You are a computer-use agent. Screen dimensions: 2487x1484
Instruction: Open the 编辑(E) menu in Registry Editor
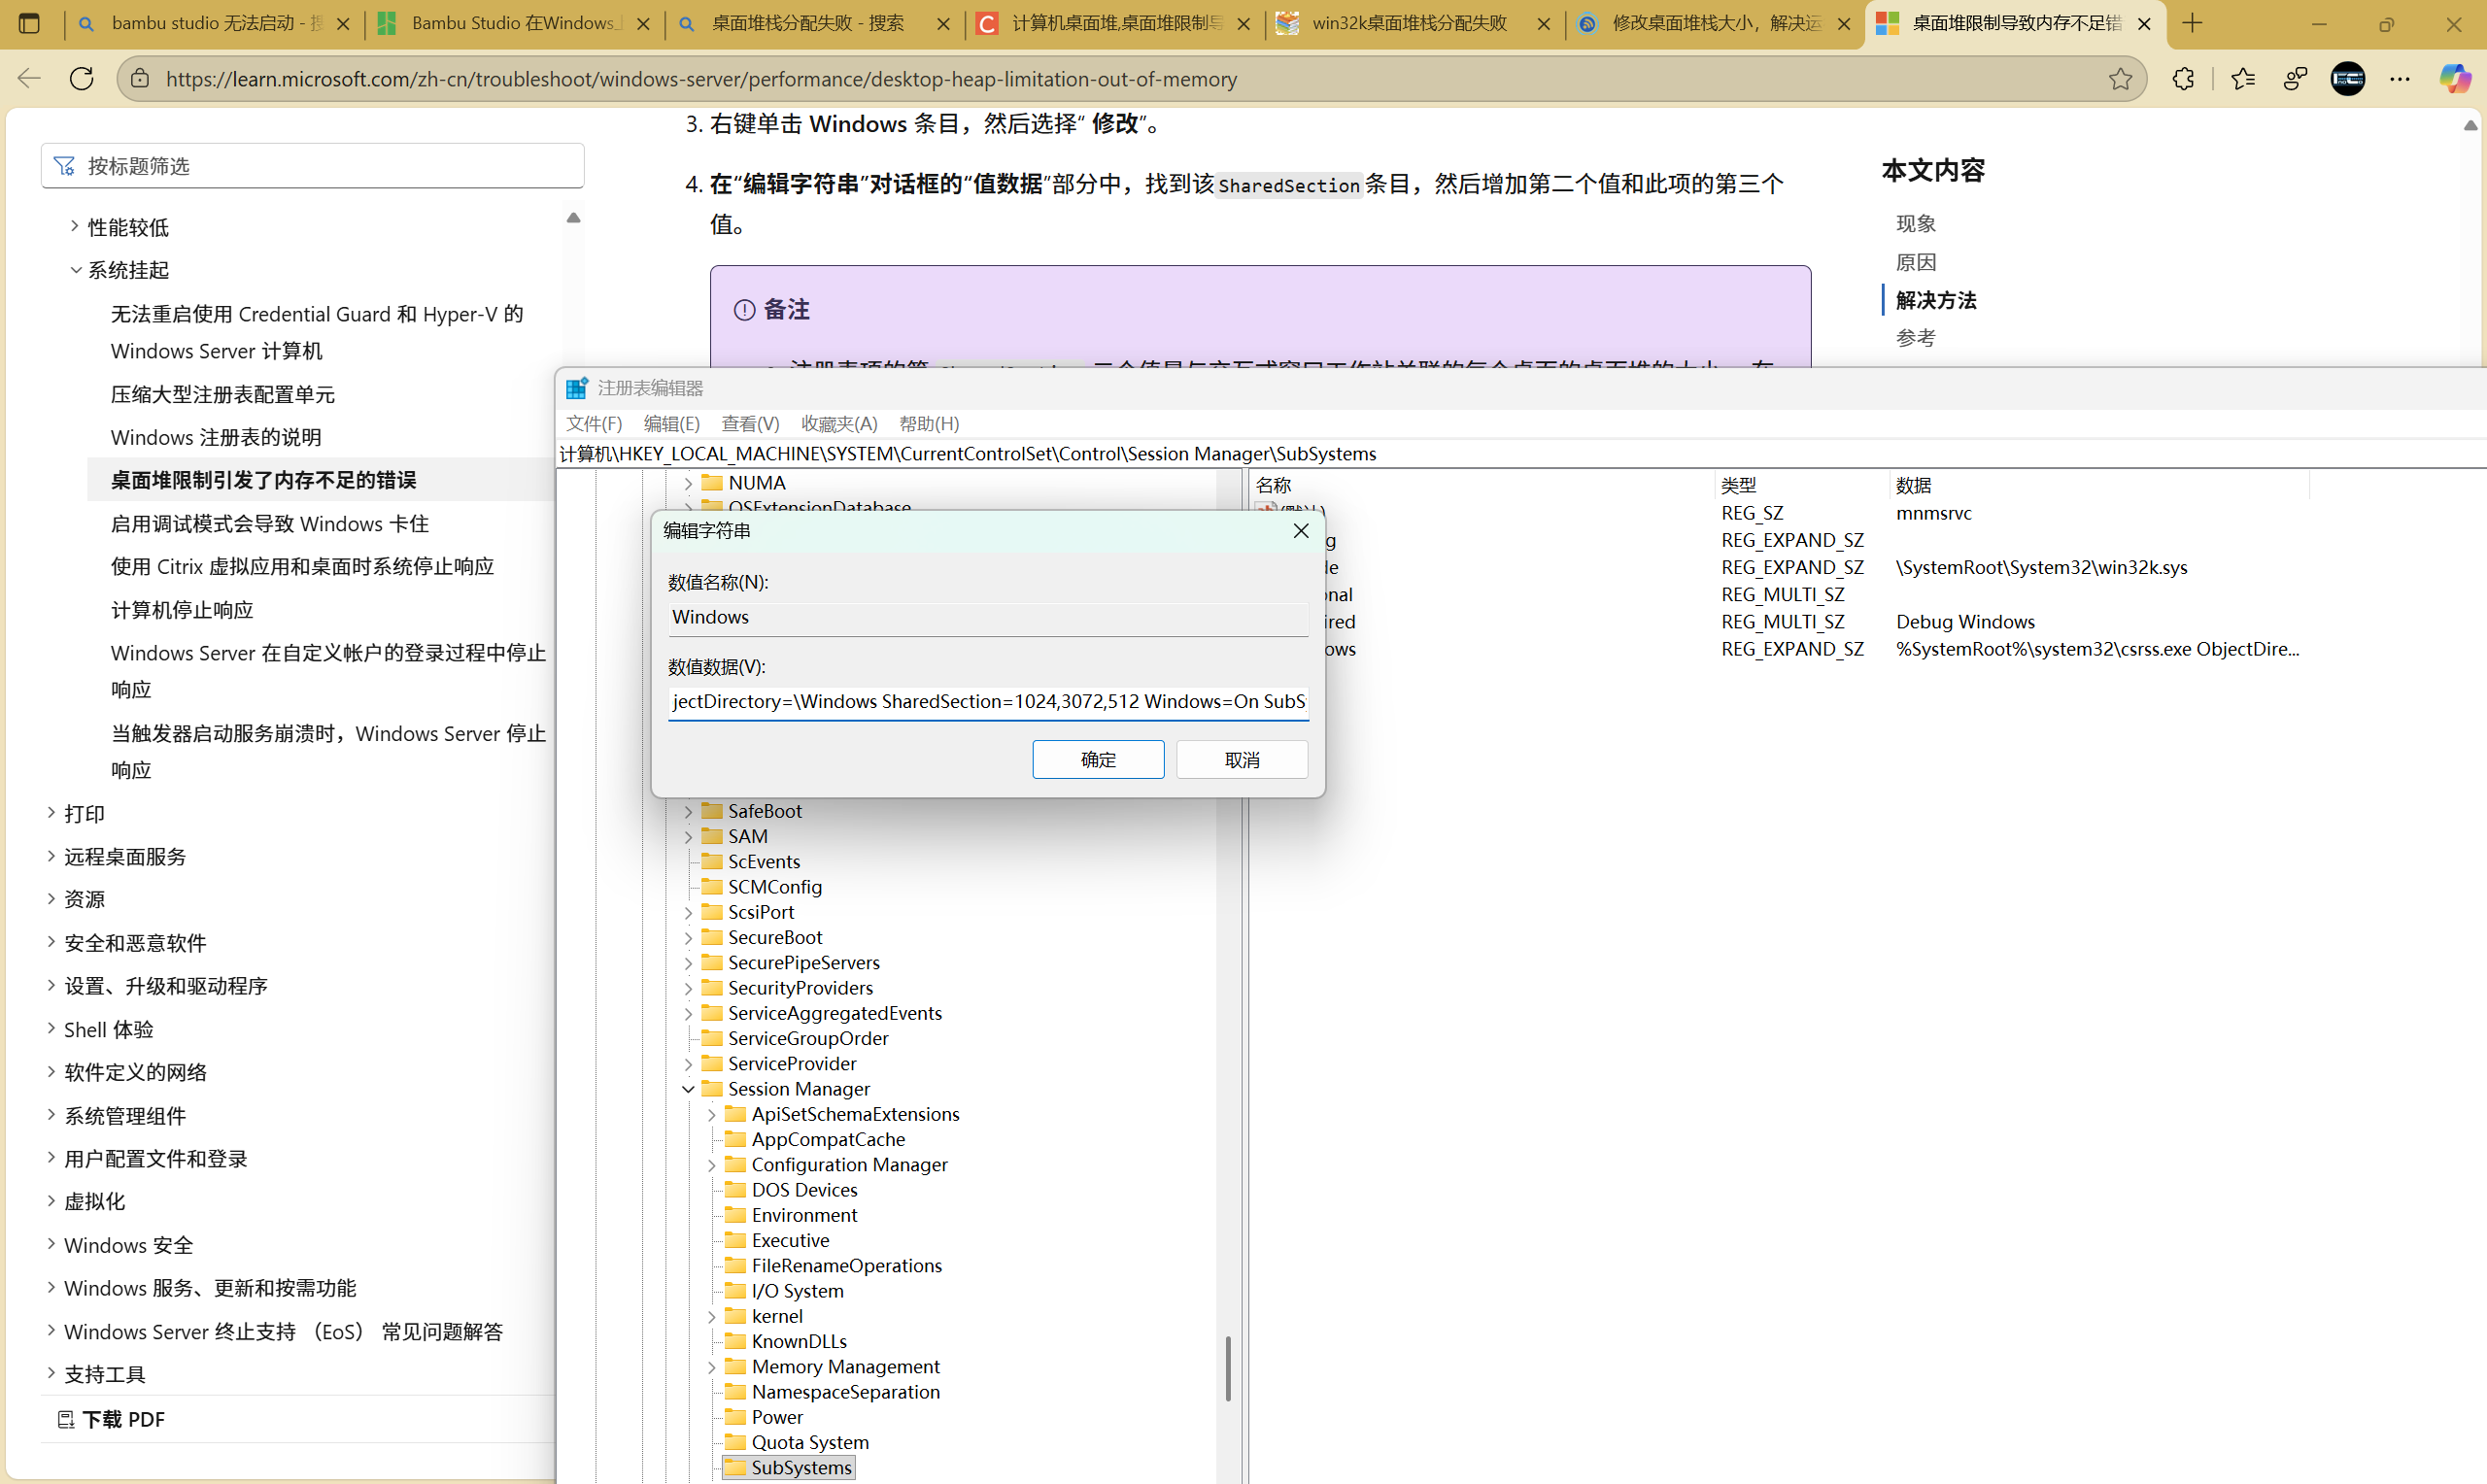pos(671,424)
